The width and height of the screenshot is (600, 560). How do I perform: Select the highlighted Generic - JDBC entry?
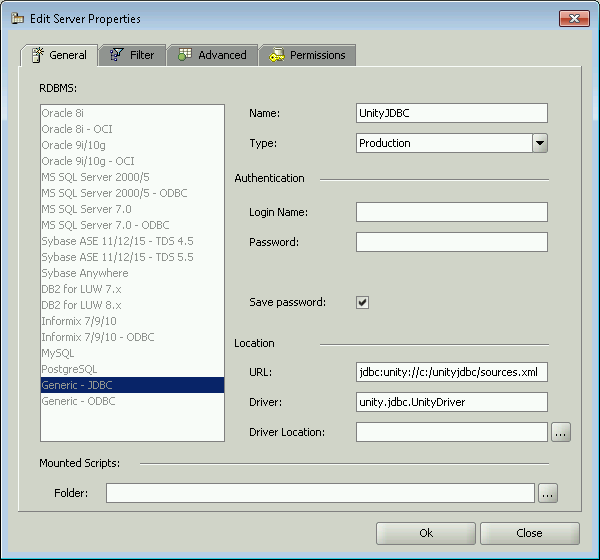pyautogui.click(x=132, y=385)
